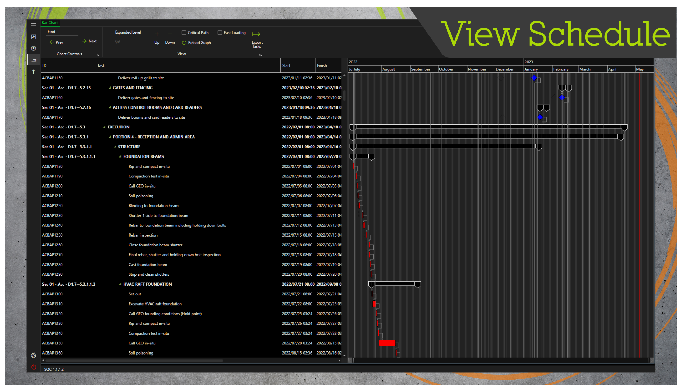Click the RAFT FOUNDATION summary bar in the Gantt chart
The height and width of the screenshot is (390, 680).
(x=394, y=284)
